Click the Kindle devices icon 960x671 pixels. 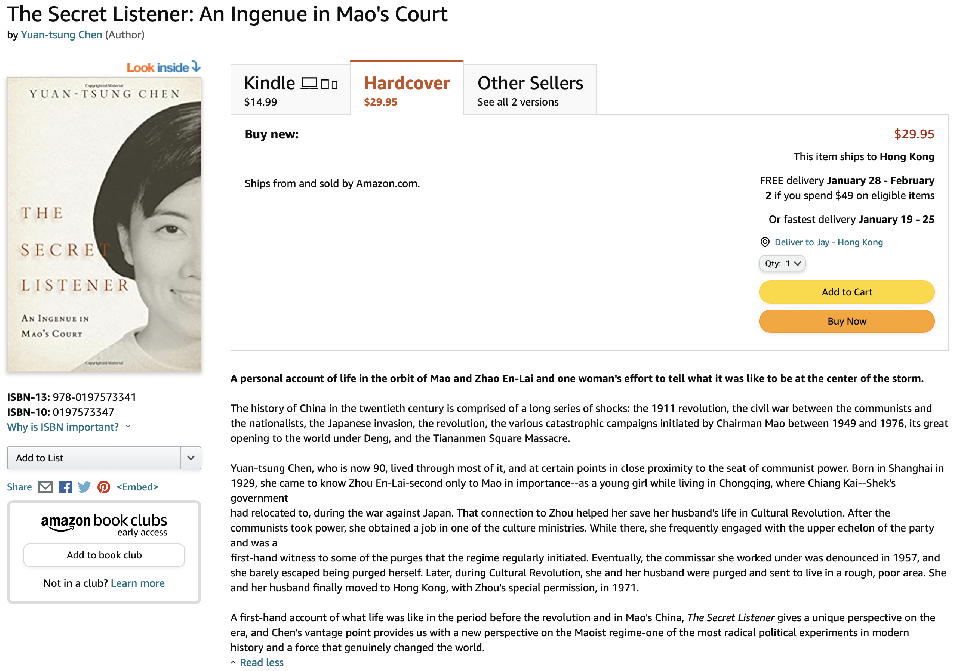tap(320, 83)
